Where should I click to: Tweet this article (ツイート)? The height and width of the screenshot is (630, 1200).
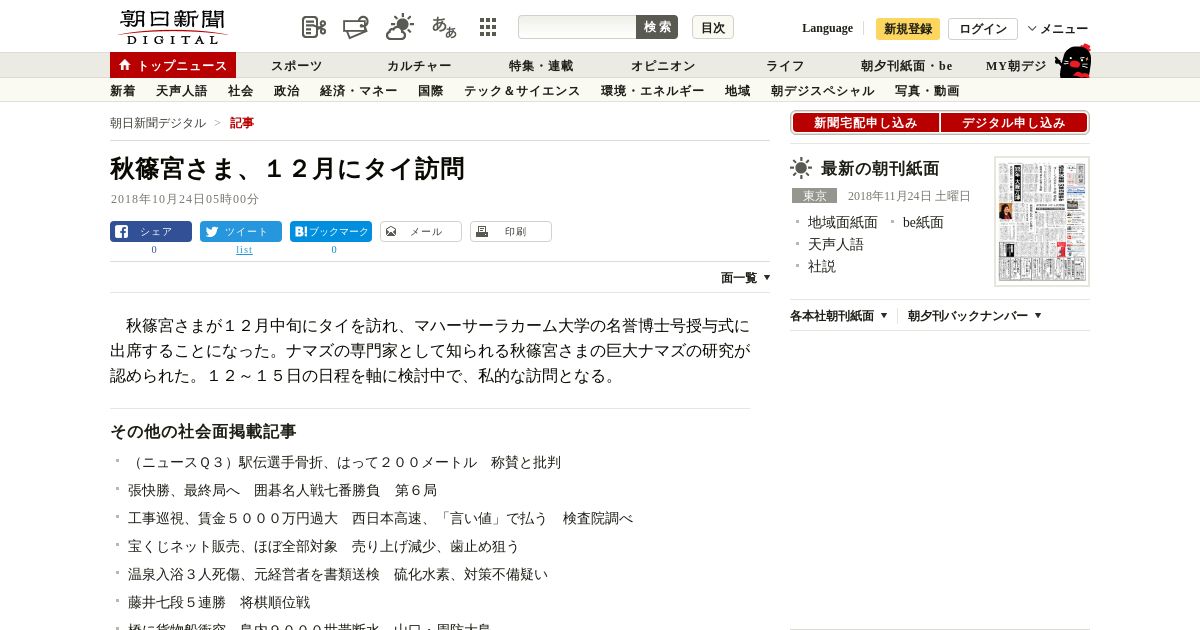pyautogui.click(x=241, y=232)
